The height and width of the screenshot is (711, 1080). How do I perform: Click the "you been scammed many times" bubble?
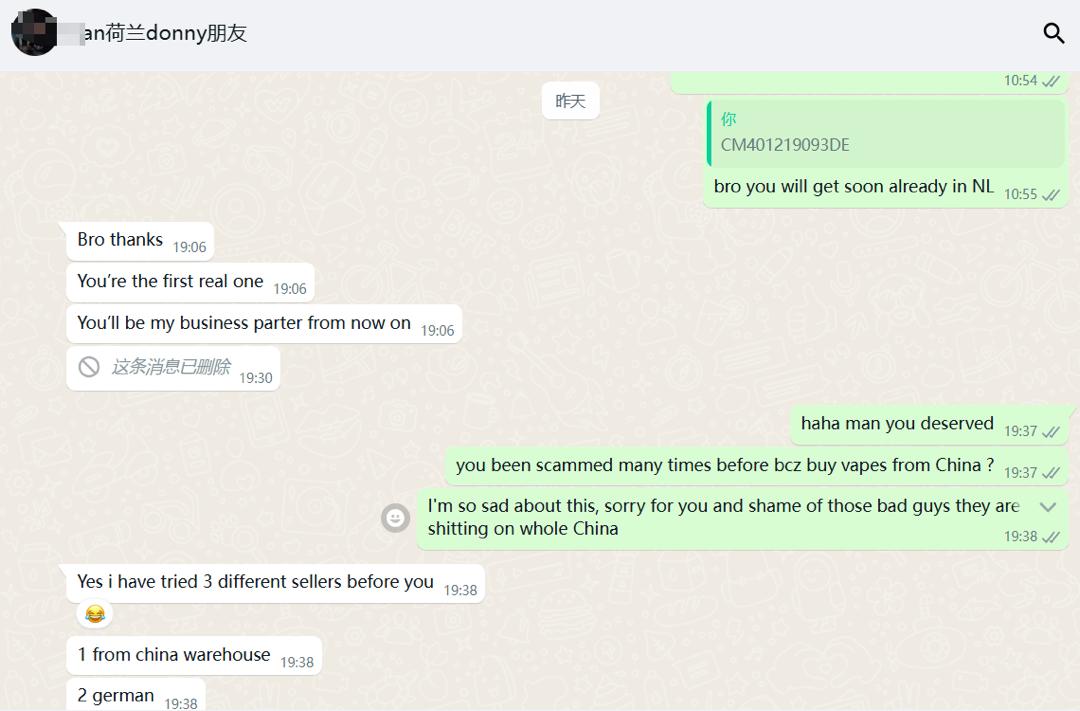(x=756, y=466)
